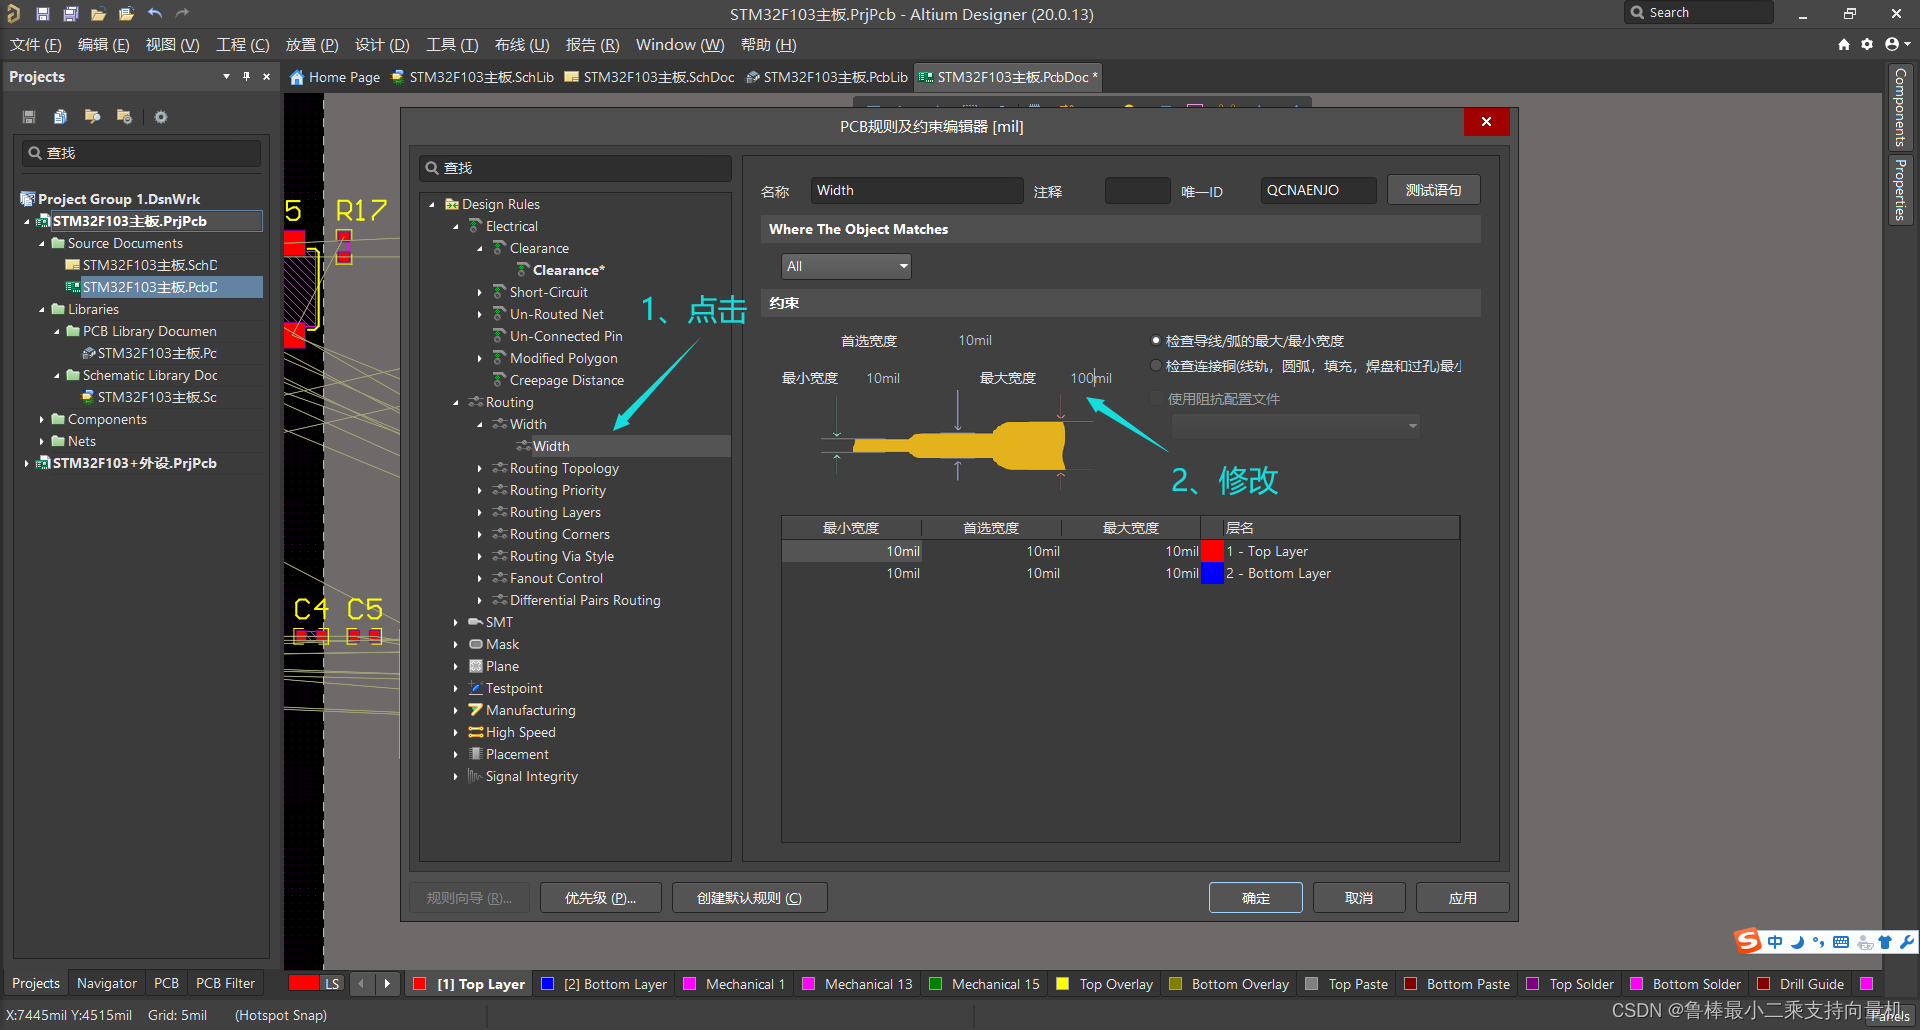Click the blue Bottom Layer color swatch in table
This screenshot has height=1030, width=1920.
click(x=1212, y=574)
